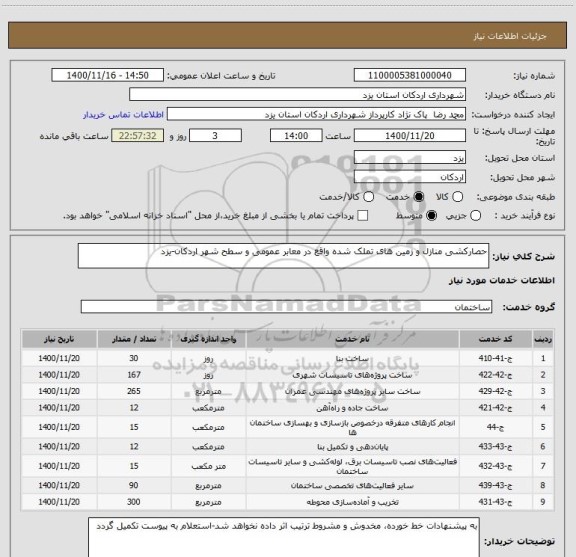Viewport: 576px width, 557px height.
Task: Click the announcement date field 1400/11/16 - 14:50
Action: click(107, 75)
